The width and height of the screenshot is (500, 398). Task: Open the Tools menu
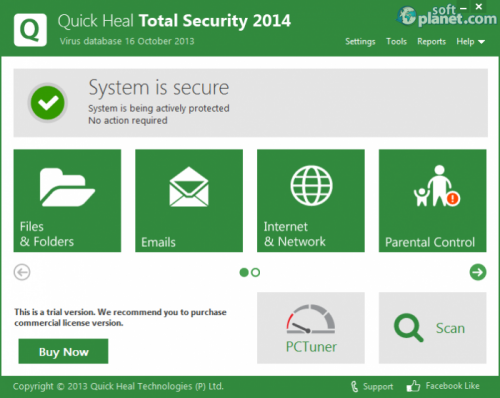[x=396, y=42]
